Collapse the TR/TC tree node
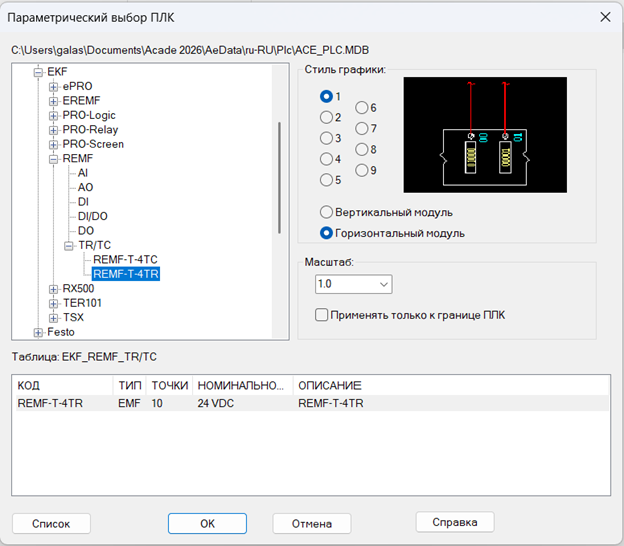This screenshot has width=624, height=546. (x=68, y=246)
